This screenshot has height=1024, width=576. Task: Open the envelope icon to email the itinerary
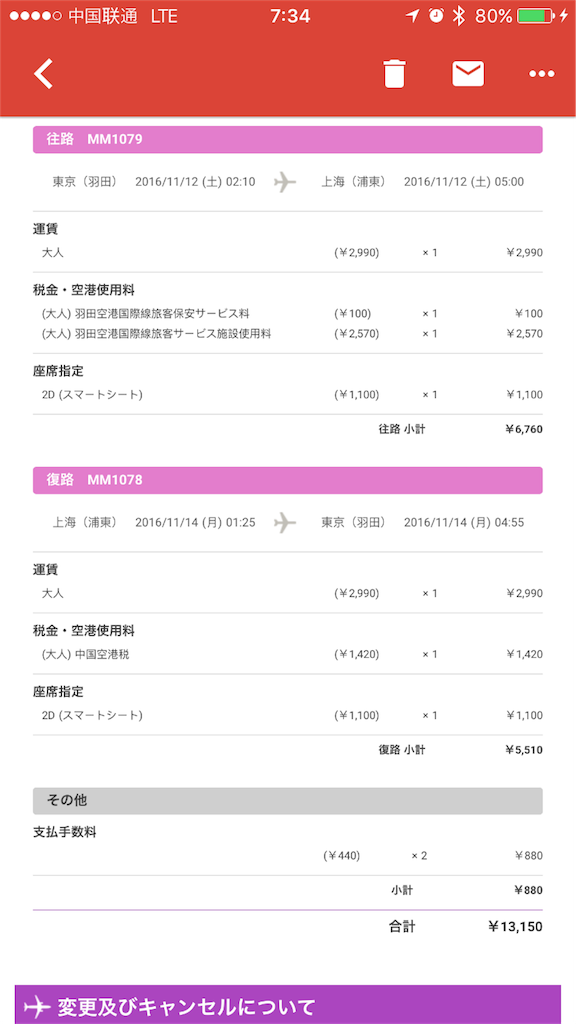tap(468, 73)
